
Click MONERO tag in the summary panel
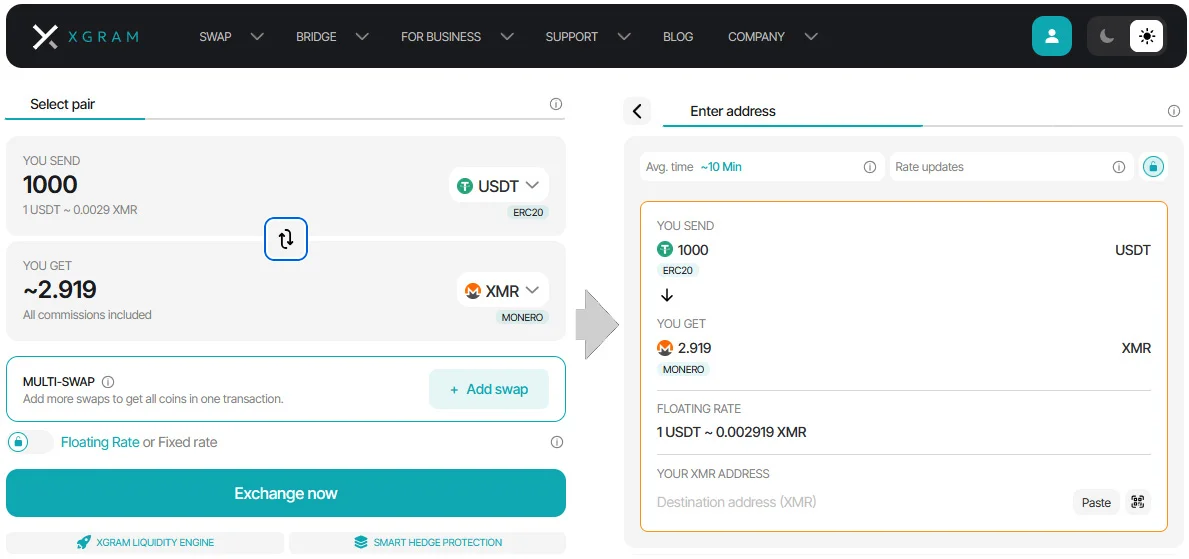[683, 369]
